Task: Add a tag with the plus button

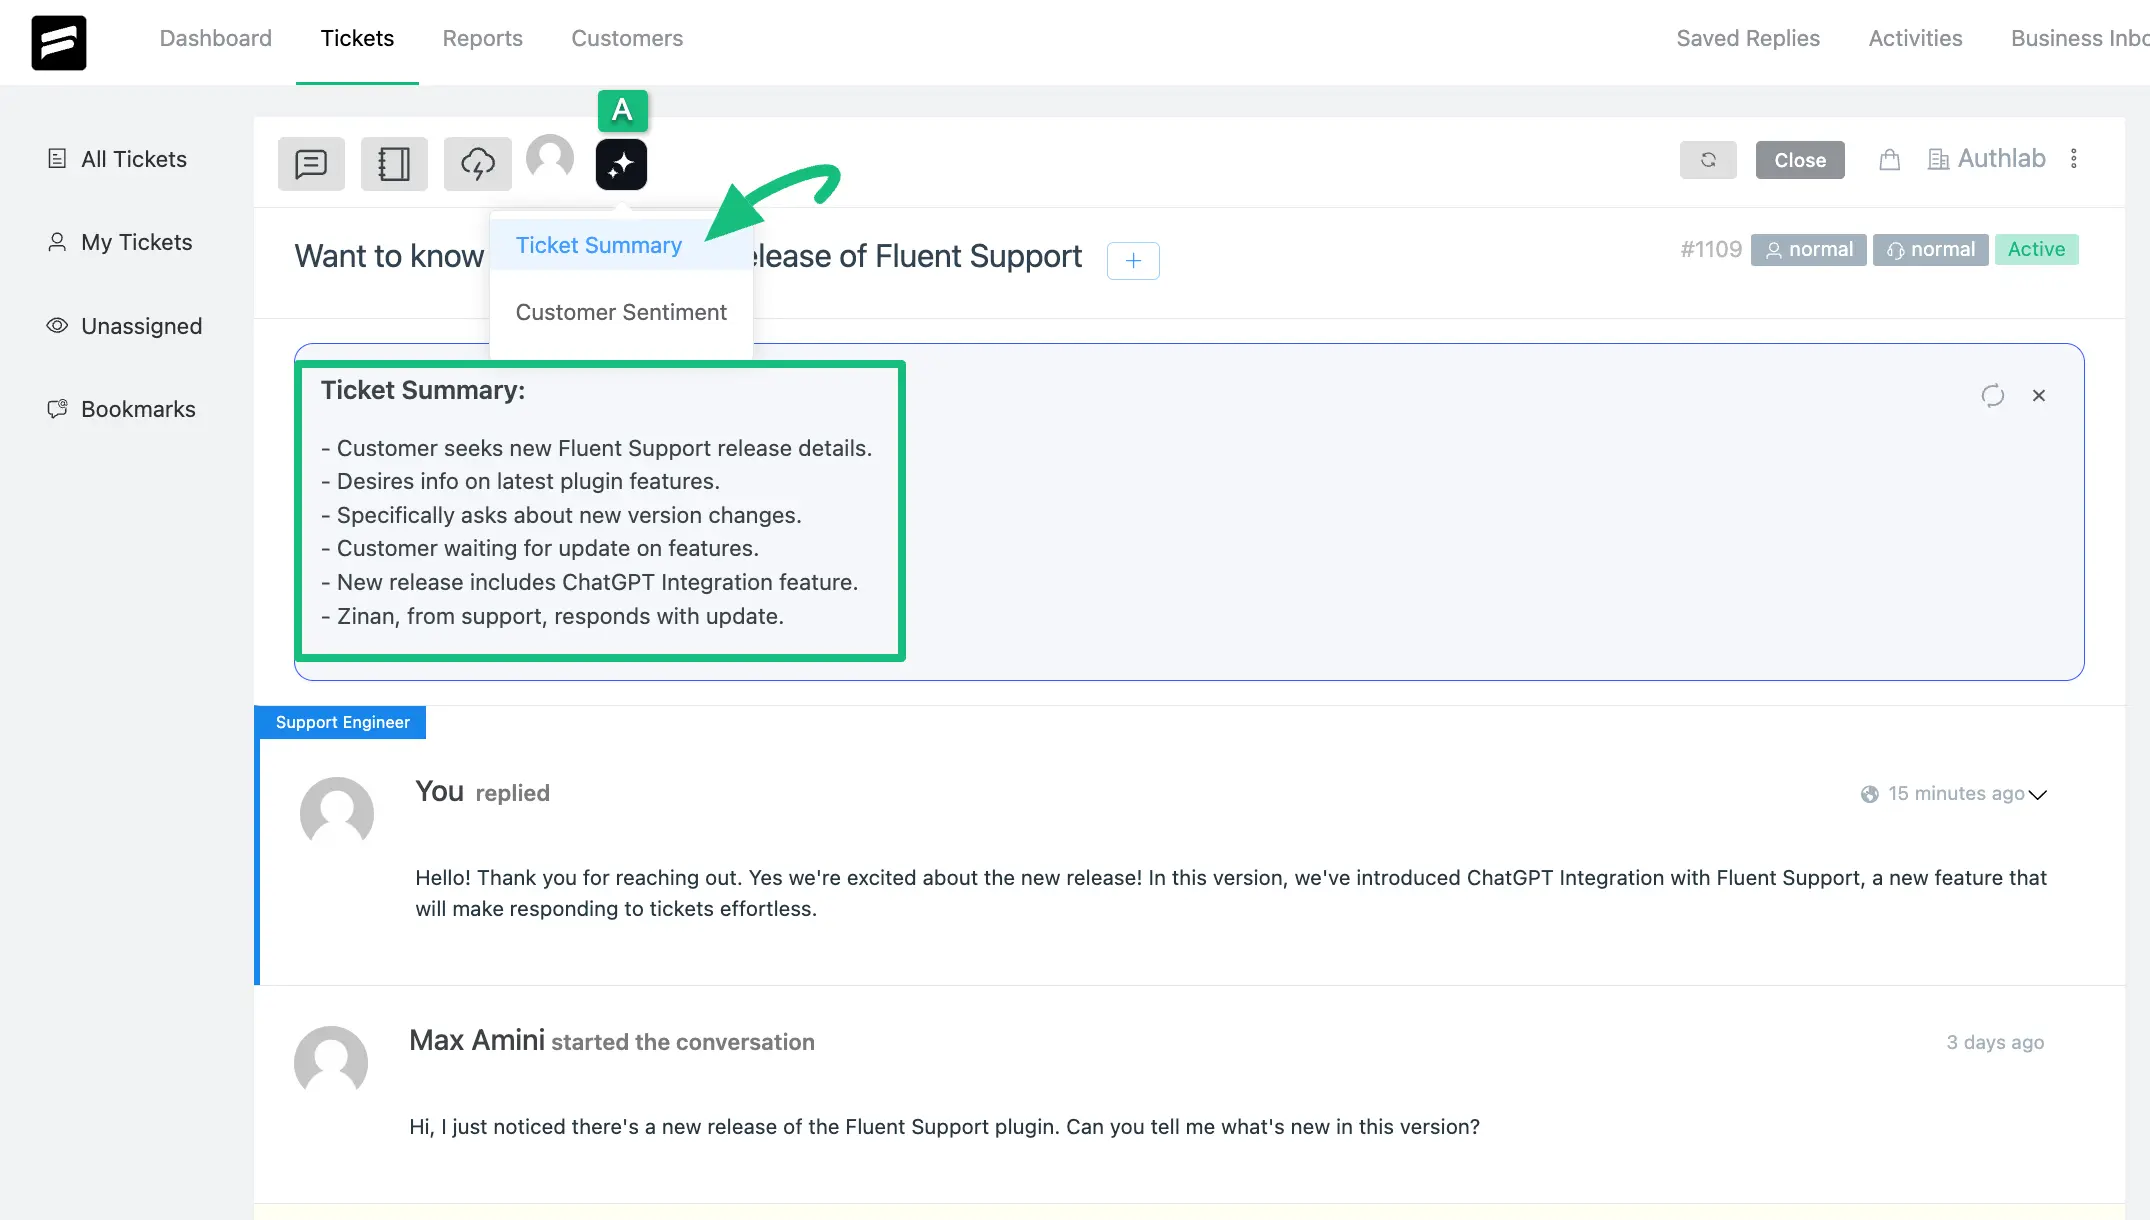Action: tap(1133, 261)
